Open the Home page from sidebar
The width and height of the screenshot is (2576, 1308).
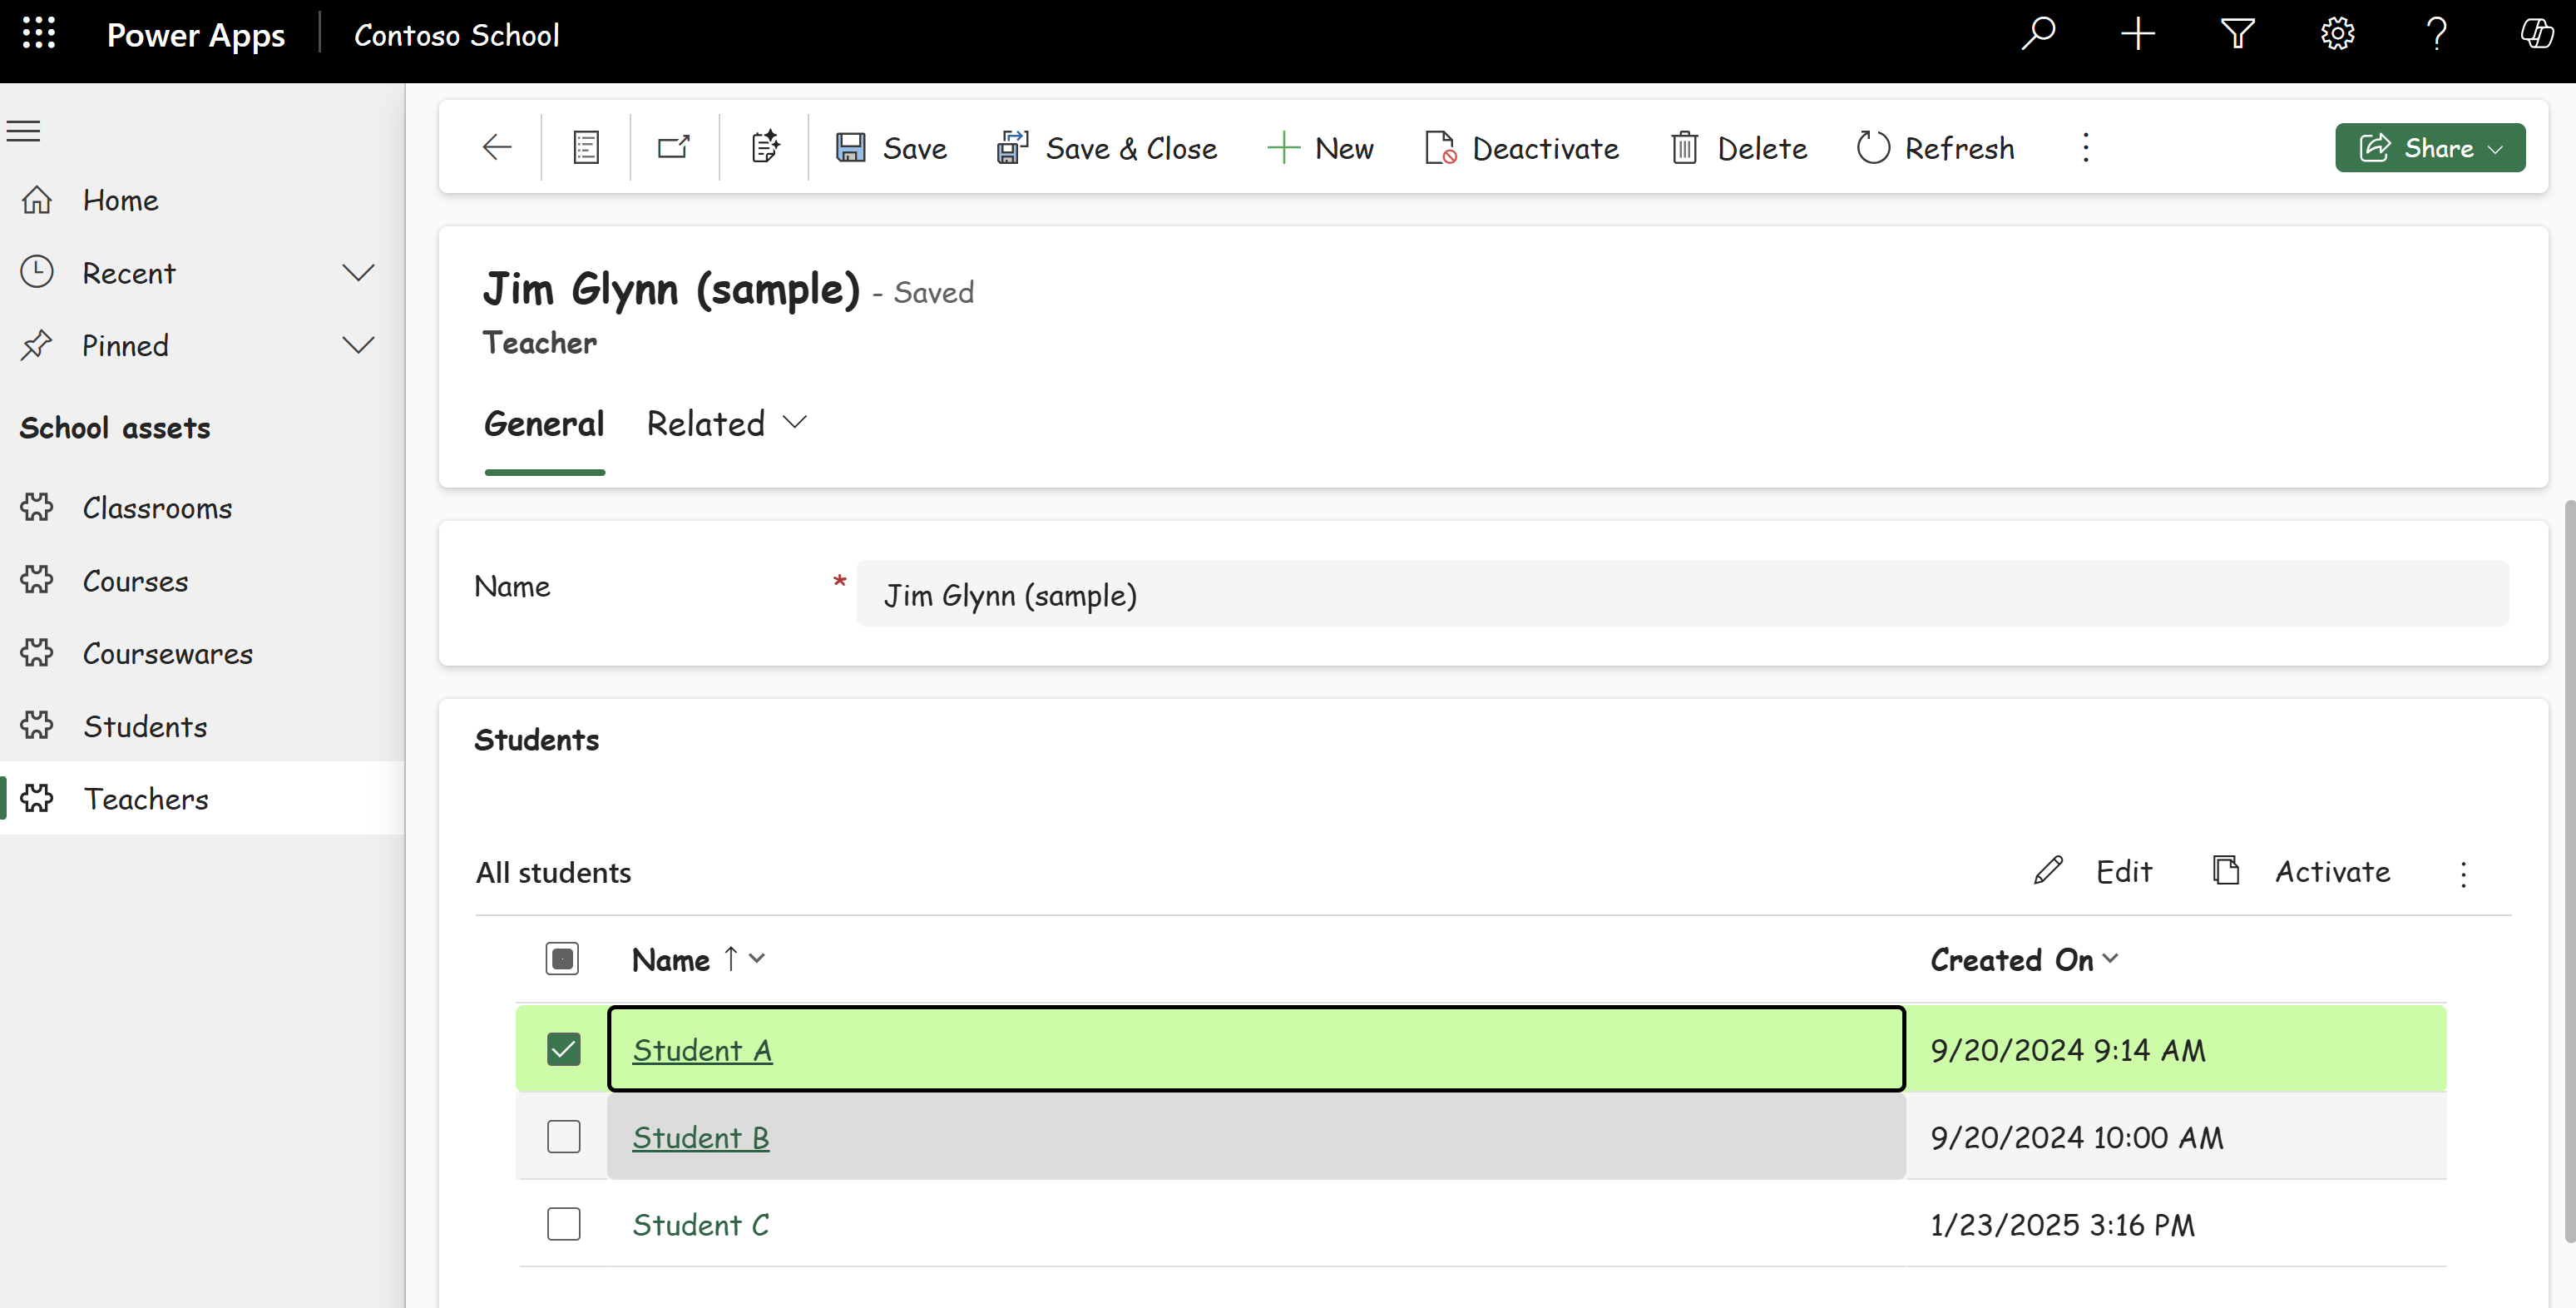coord(119,200)
